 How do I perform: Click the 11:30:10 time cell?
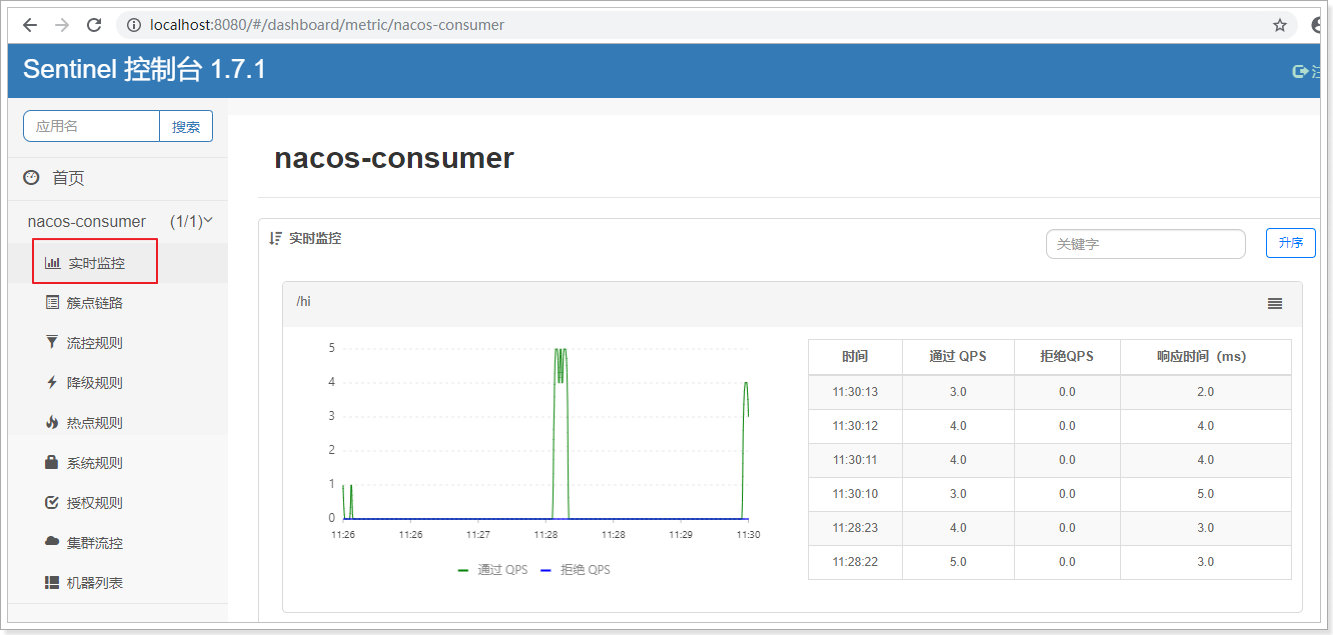[x=855, y=494]
